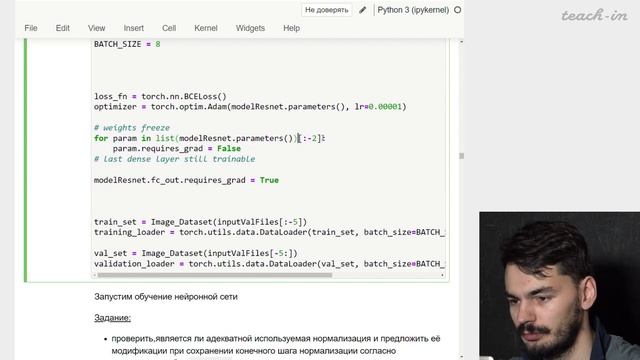Click the 'for param in list' line
640x360 pixels.
pyautogui.click(x=209, y=138)
